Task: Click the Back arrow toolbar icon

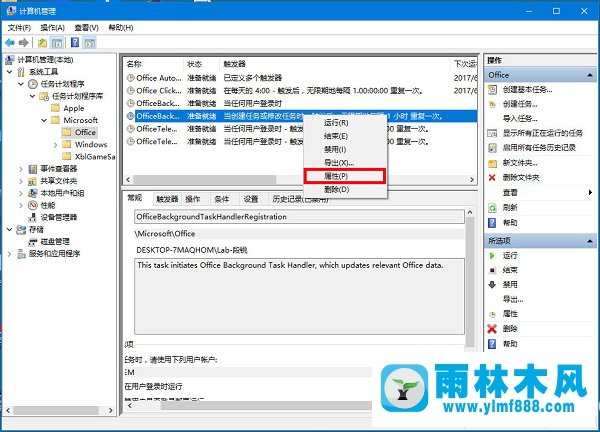Action: pyautogui.click(x=10, y=42)
